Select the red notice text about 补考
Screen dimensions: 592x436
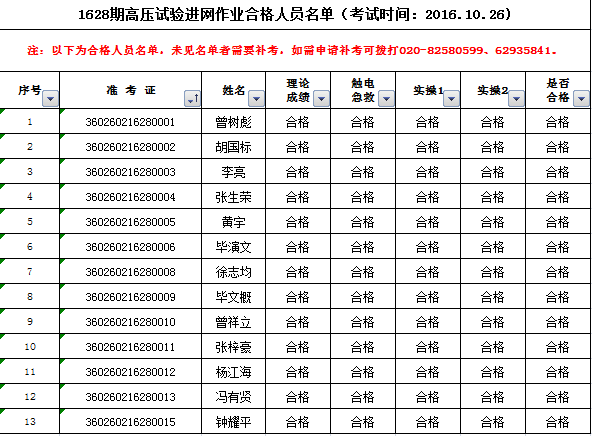(292, 50)
